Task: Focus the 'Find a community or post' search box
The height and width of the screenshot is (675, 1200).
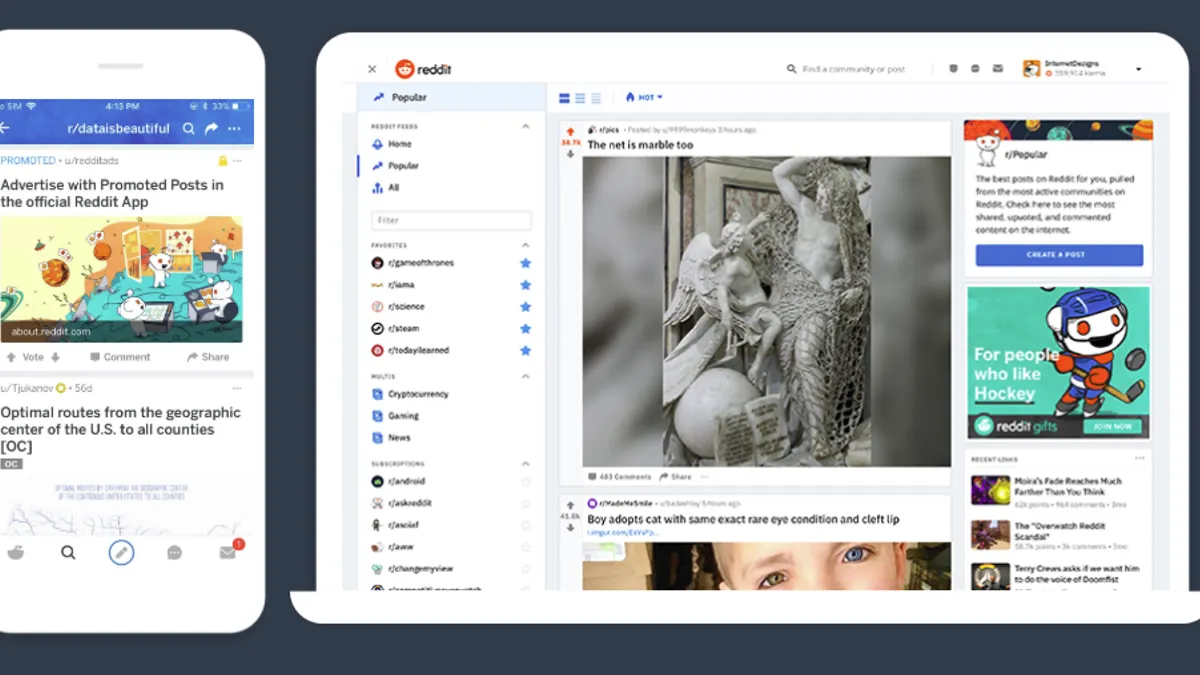Action: 846,69
